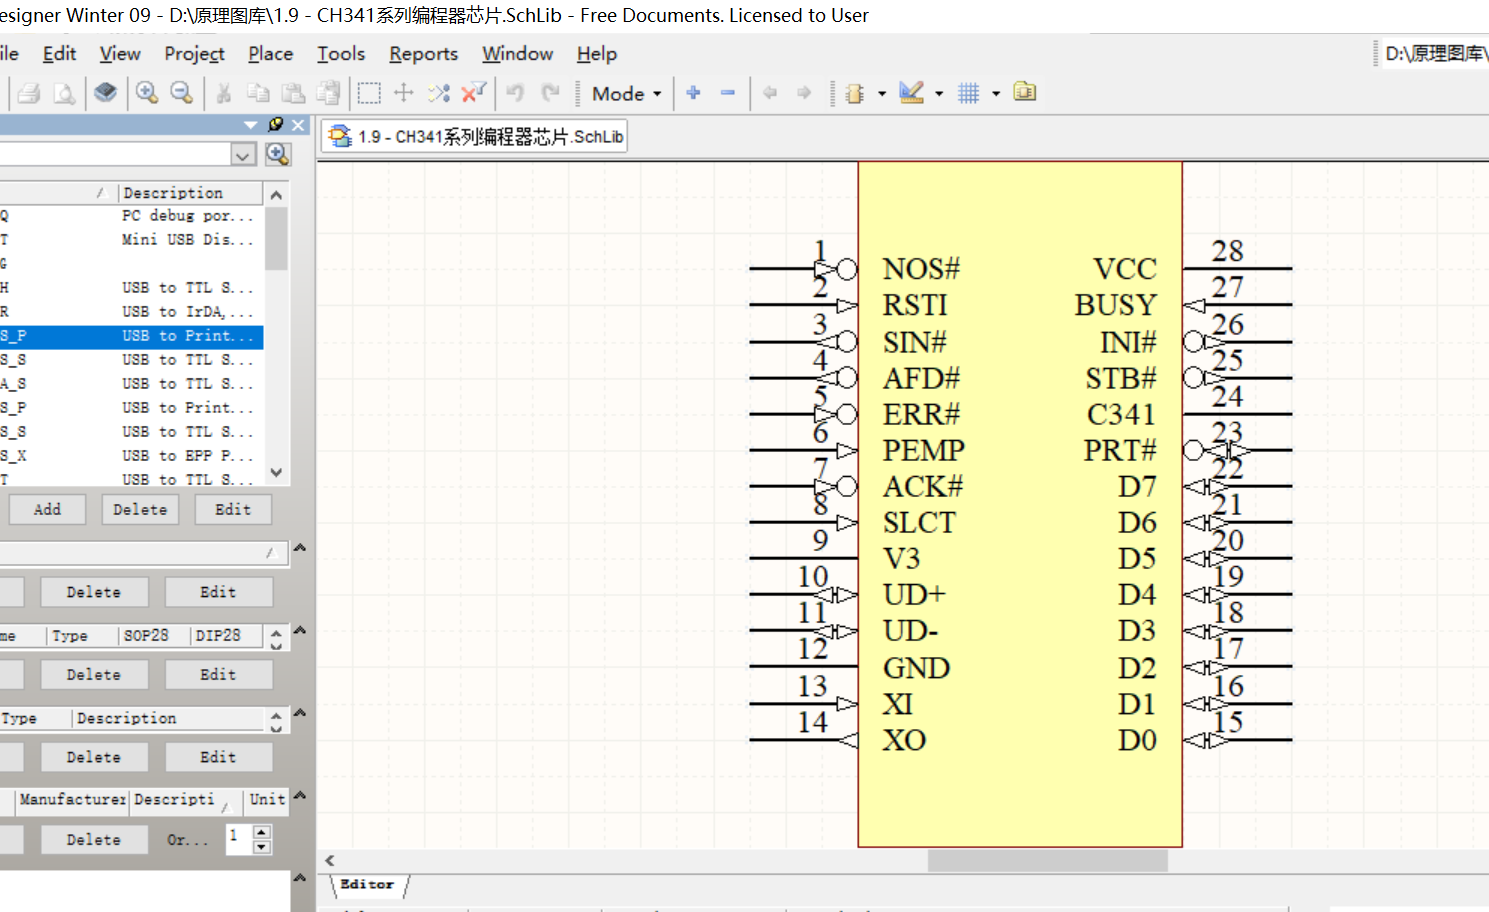Select the Mini USB Dis... row
This screenshot has height=912, width=1489.
tap(130, 240)
